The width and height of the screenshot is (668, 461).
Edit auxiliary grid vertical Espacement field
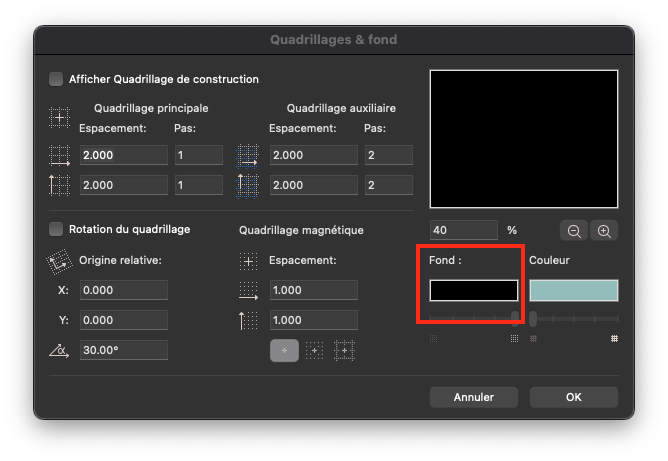click(314, 185)
